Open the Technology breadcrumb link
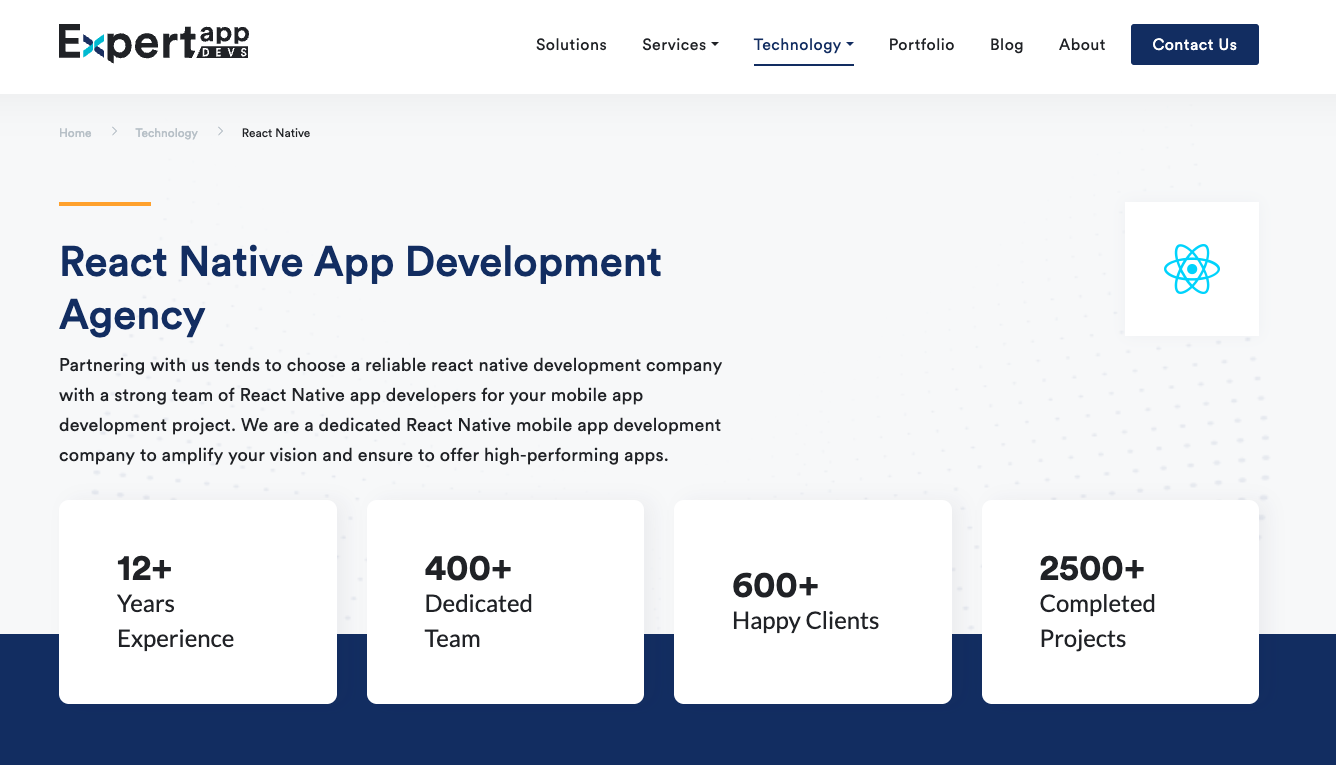 [x=166, y=133]
